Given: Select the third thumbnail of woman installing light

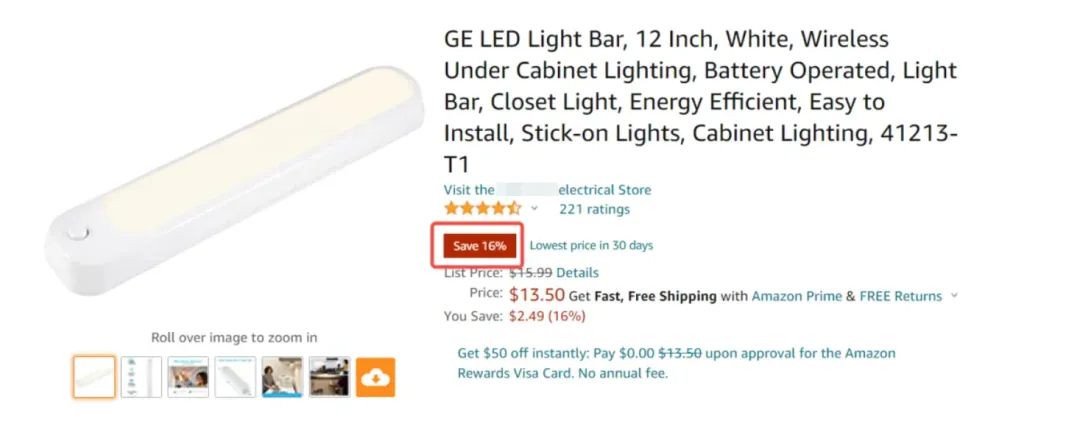Looking at the screenshot, I should (188, 377).
